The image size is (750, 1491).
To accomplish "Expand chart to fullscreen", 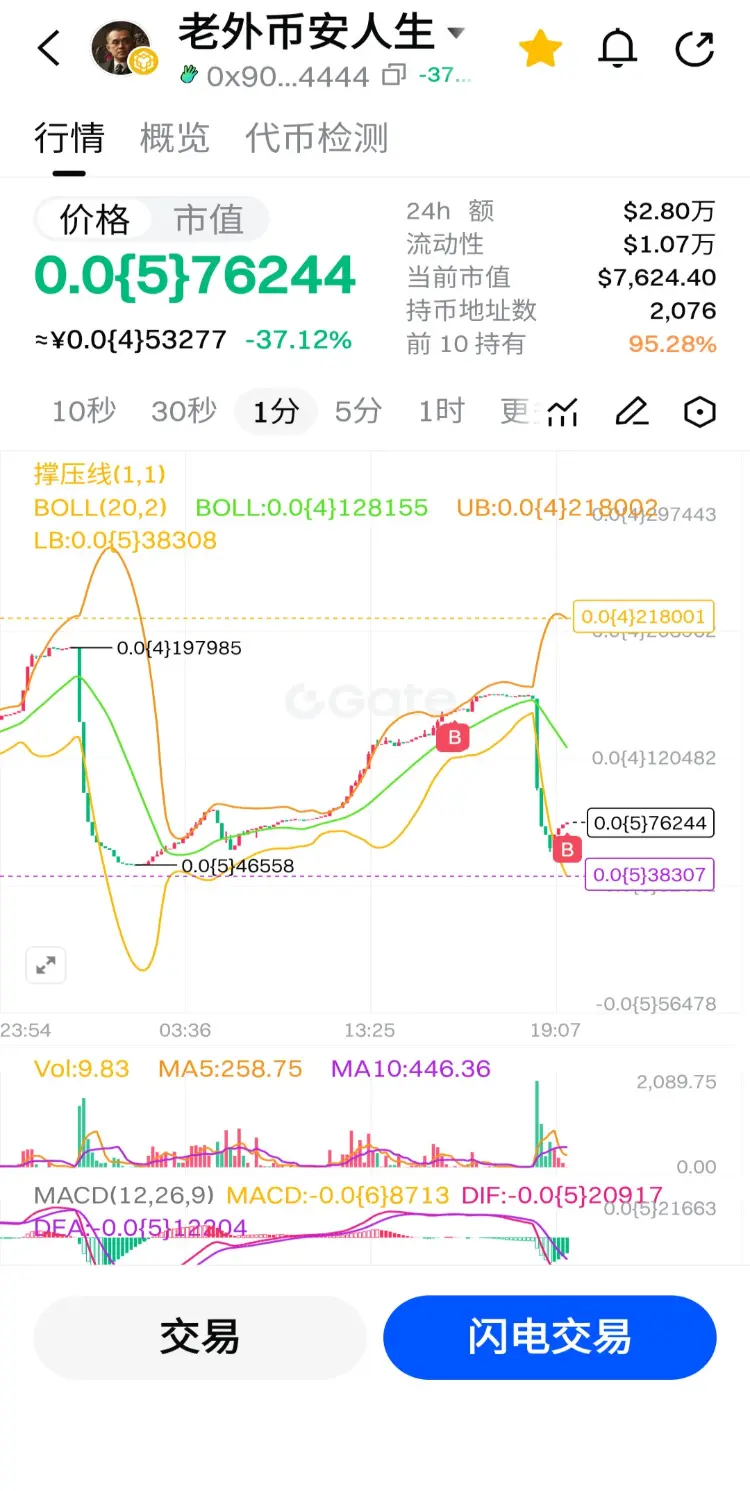I will (x=45, y=965).
